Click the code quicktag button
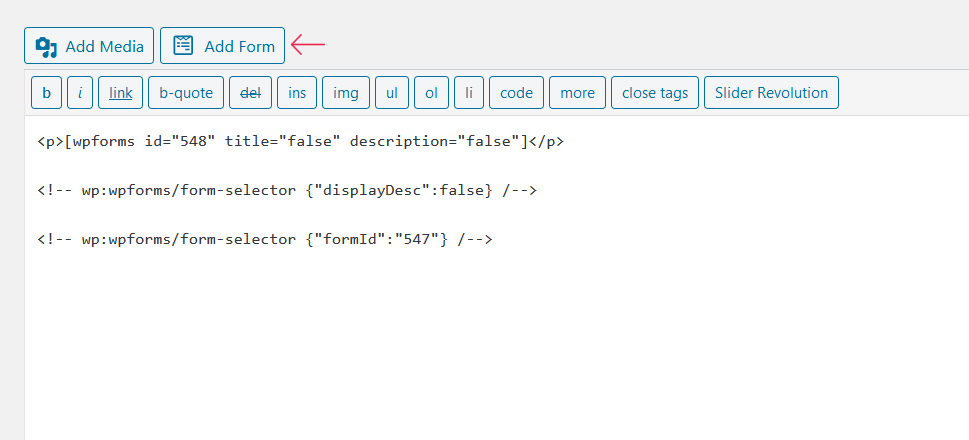969x440 pixels. (517, 93)
